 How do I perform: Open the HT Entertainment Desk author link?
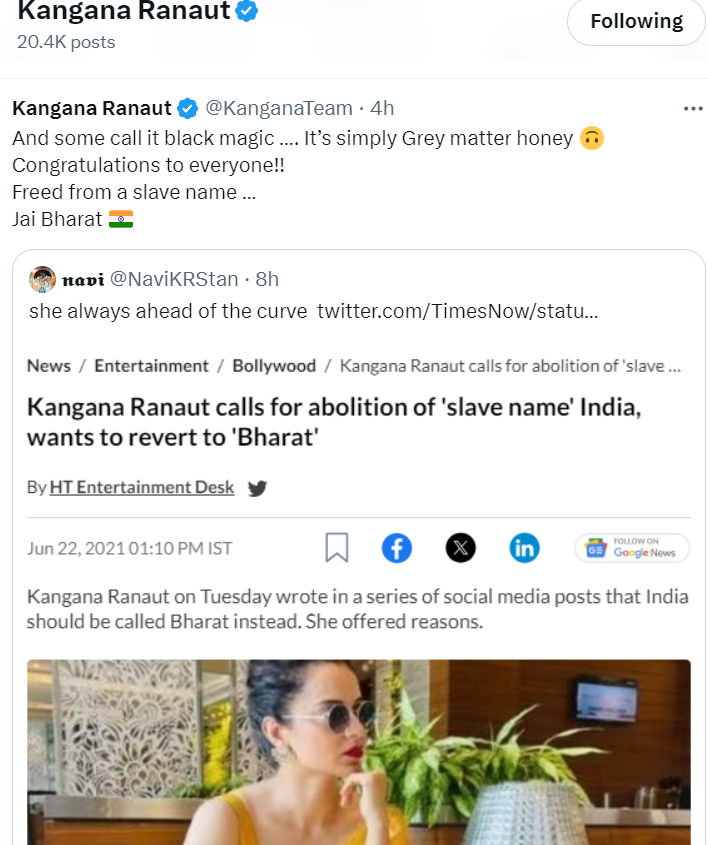(x=141, y=487)
